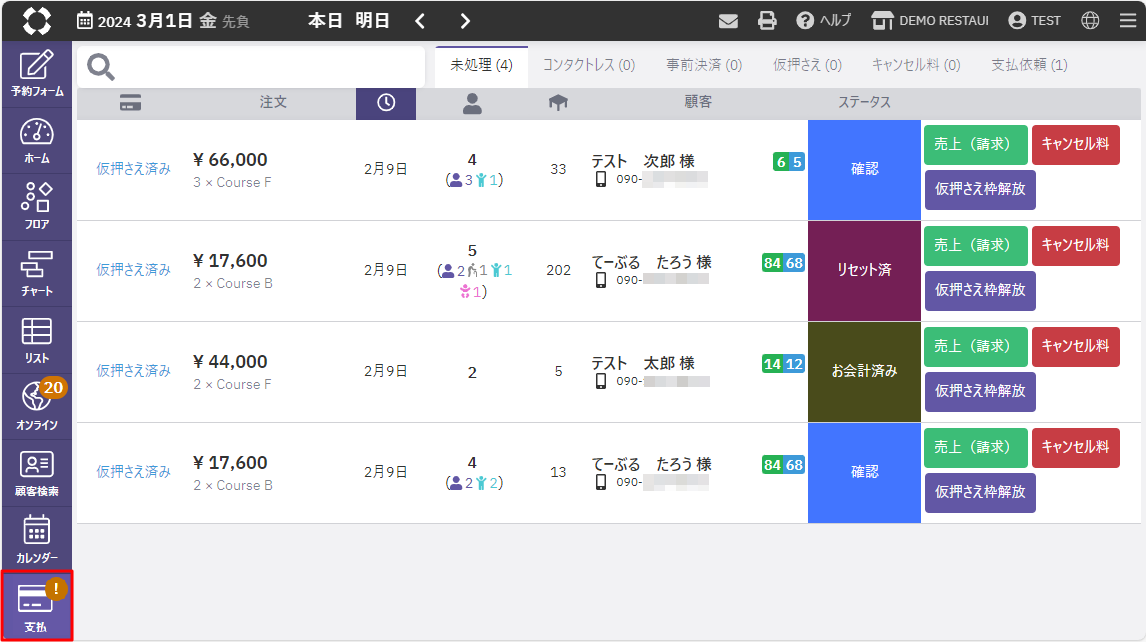
Task: Switch to 仮押さえ (0) tab
Action: pyautogui.click(x=807, y=65)
